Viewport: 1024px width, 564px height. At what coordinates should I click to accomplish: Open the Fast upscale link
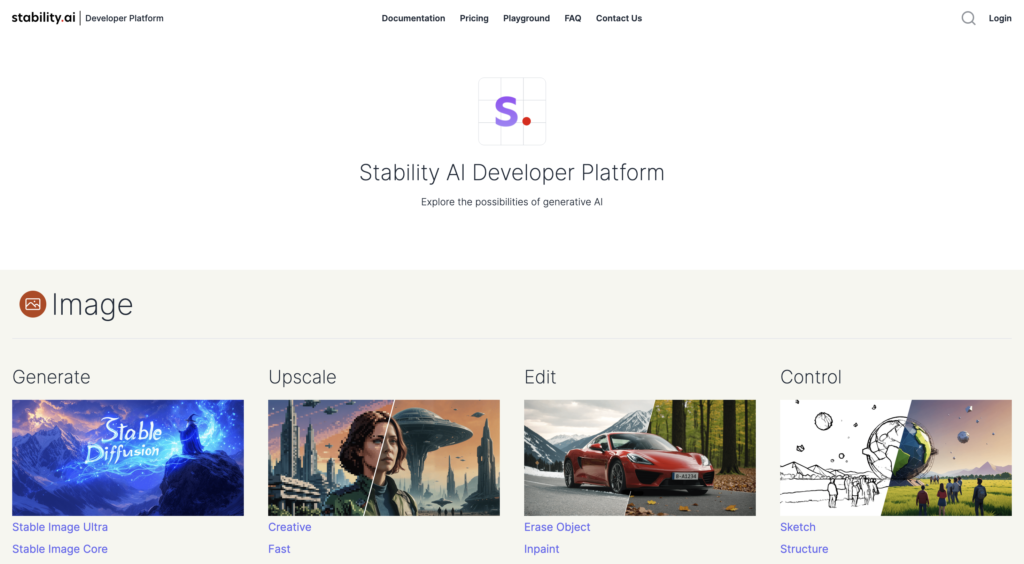pyautogui.click(x=280, y=549)
